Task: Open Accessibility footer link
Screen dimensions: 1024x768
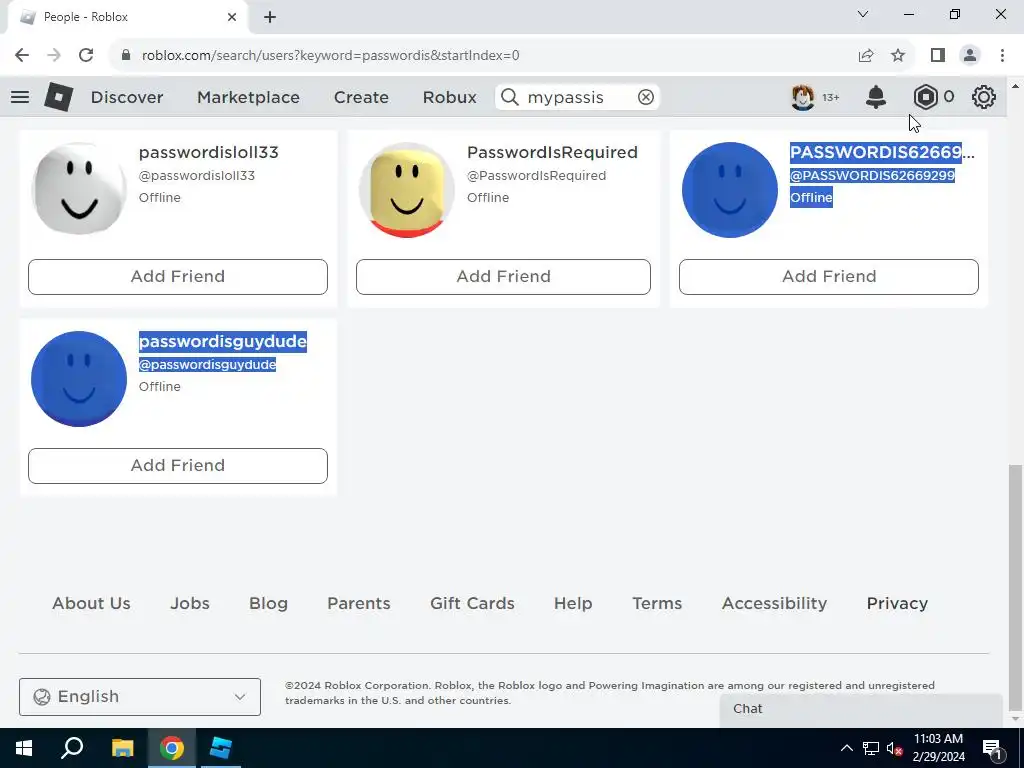Action: point(775,603)
